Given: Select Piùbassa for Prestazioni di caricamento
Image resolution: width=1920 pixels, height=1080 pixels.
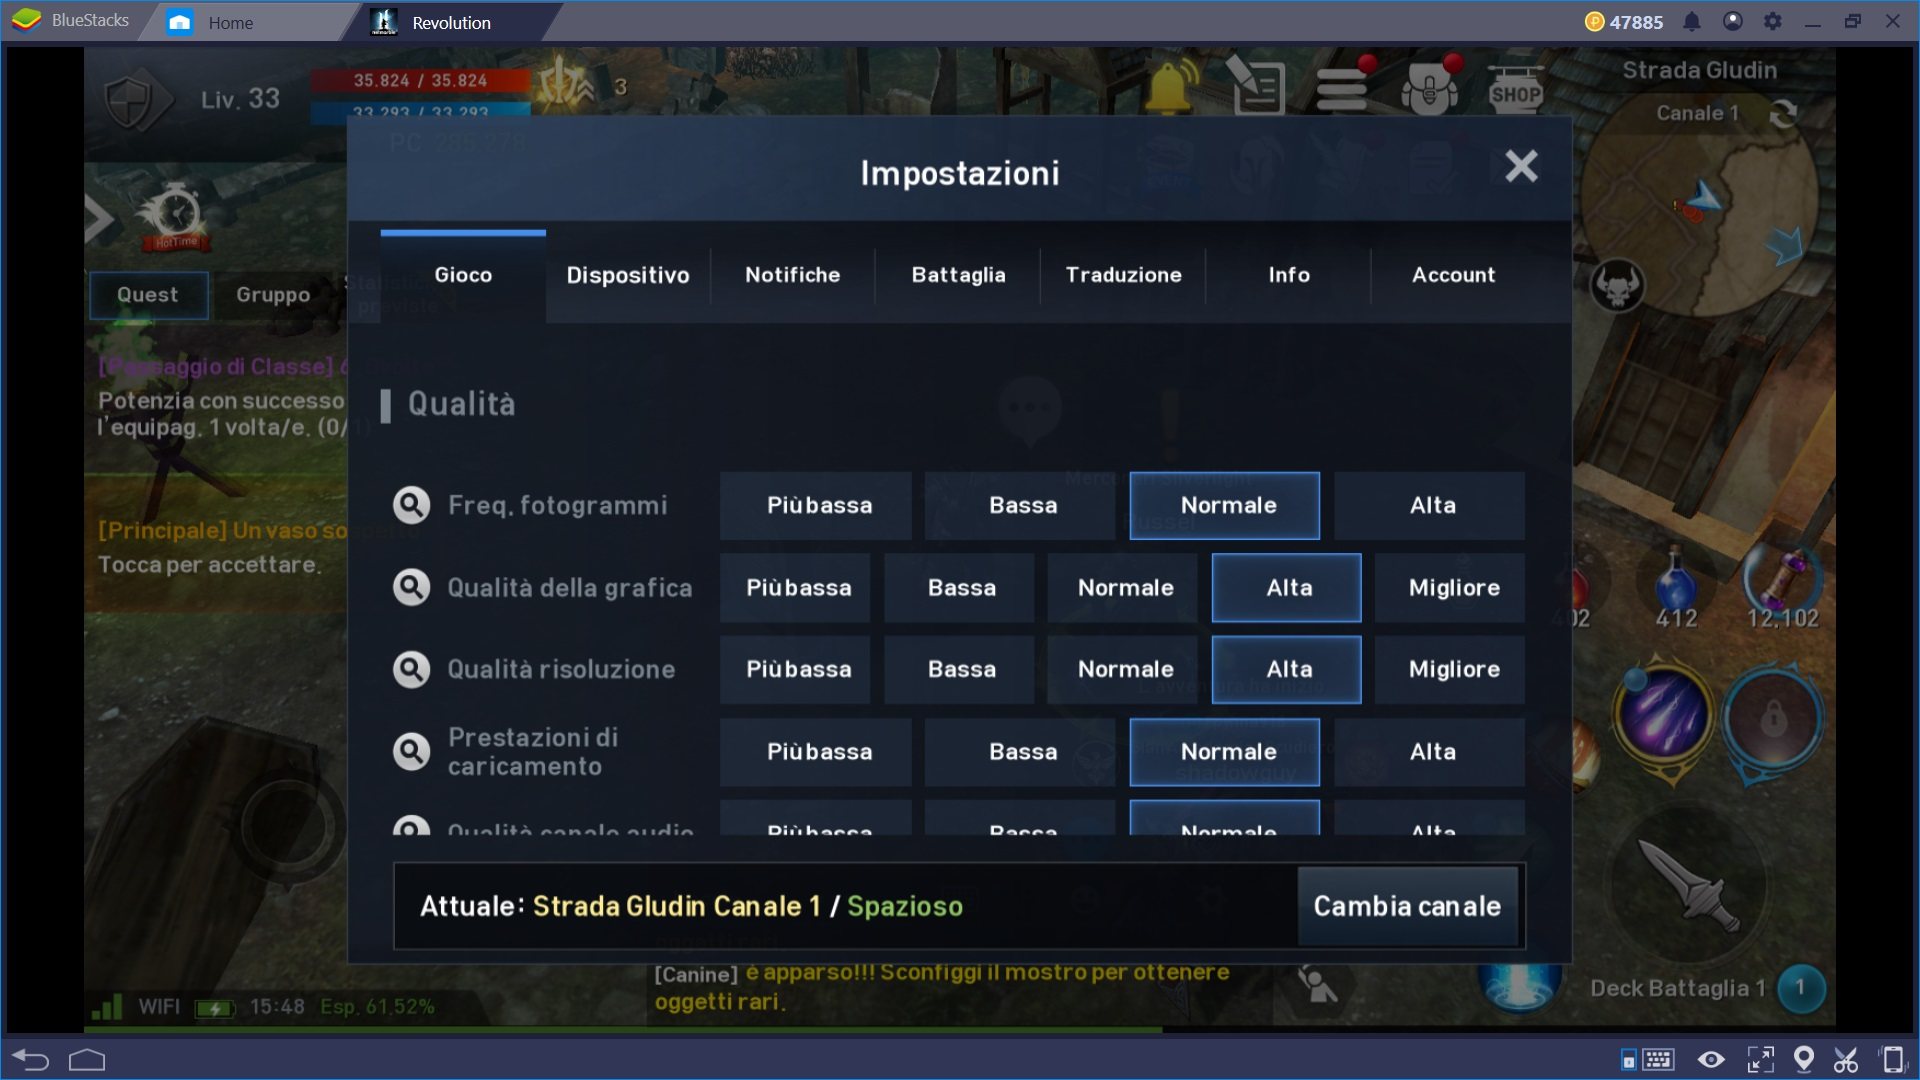Looking at the screenshot, I should (820, 750).
